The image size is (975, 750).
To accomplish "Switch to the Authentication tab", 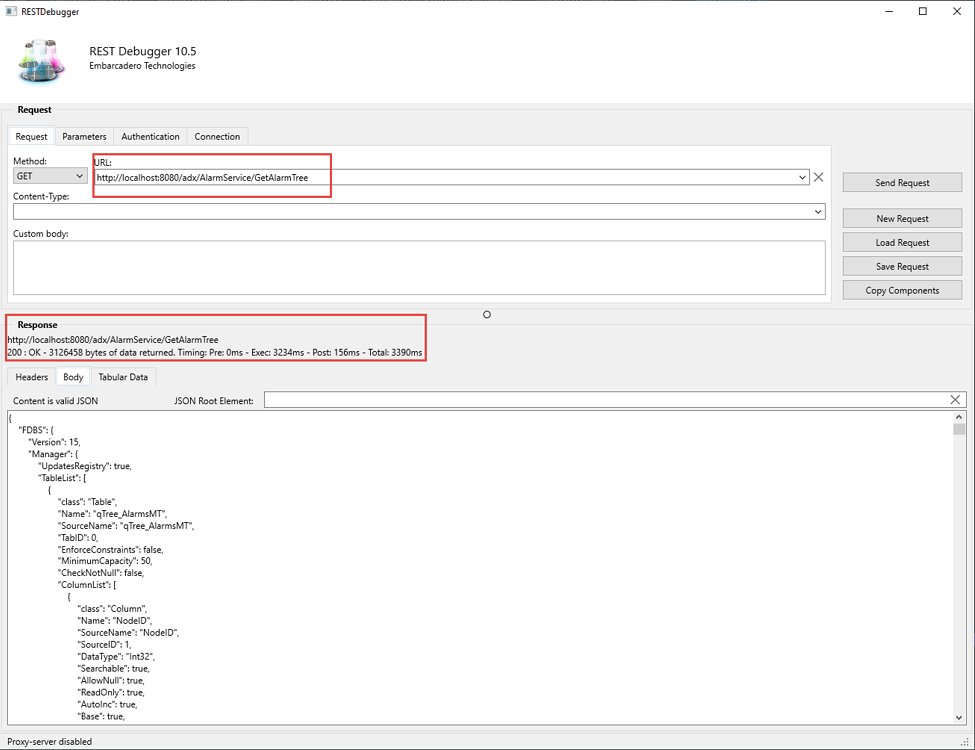I will pos(150,136).
